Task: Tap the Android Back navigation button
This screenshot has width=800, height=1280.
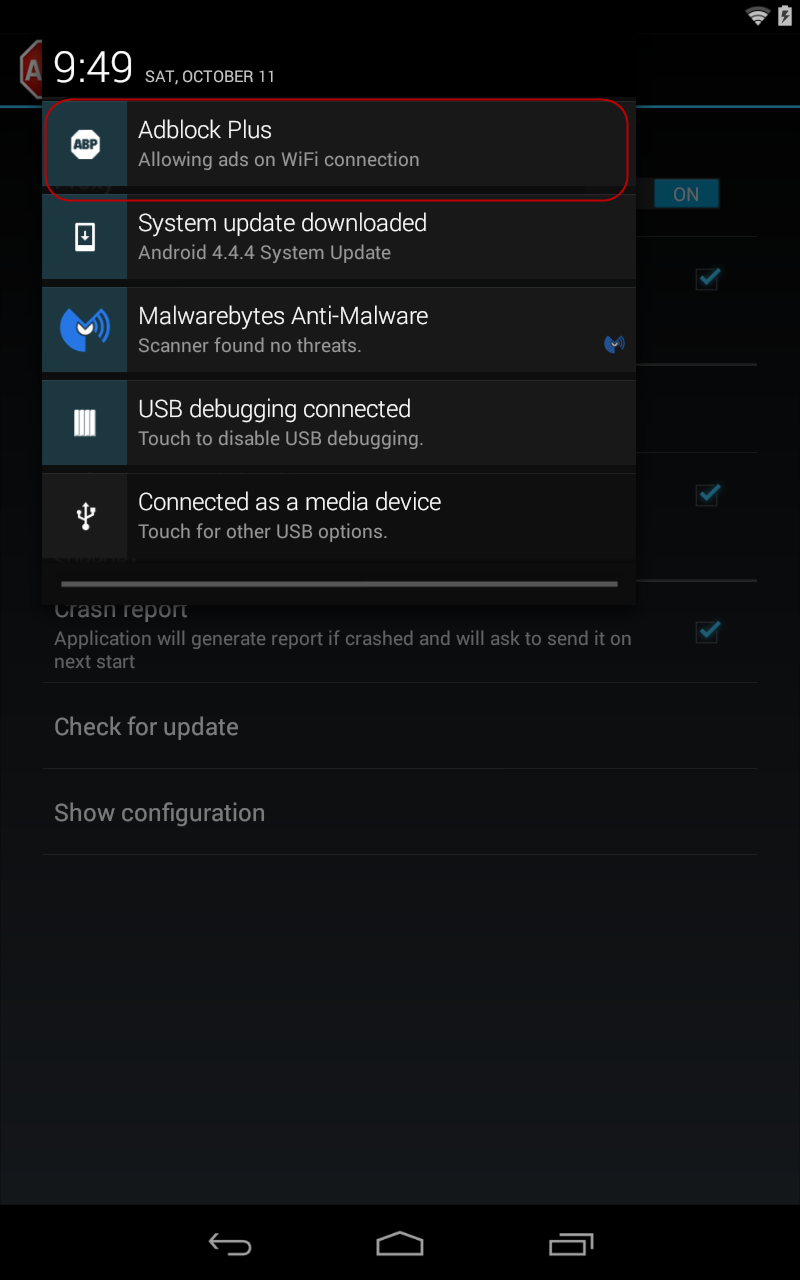Action: click(230, 1243)
